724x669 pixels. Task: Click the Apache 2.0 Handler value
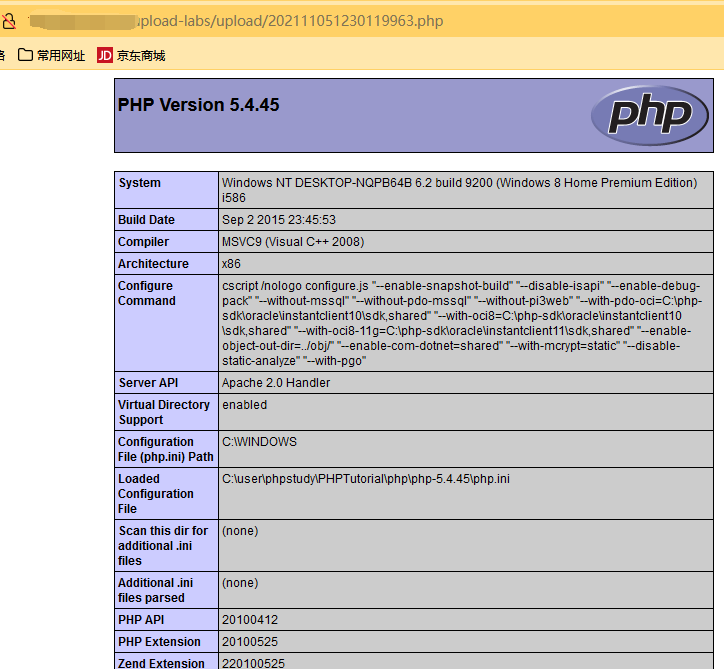point(276,383)
